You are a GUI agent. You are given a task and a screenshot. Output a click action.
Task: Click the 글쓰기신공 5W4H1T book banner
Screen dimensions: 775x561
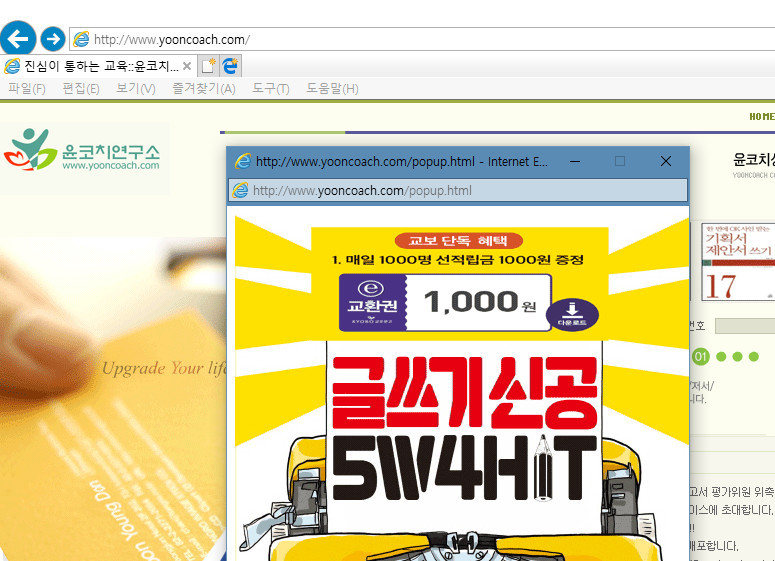(464, 430)
